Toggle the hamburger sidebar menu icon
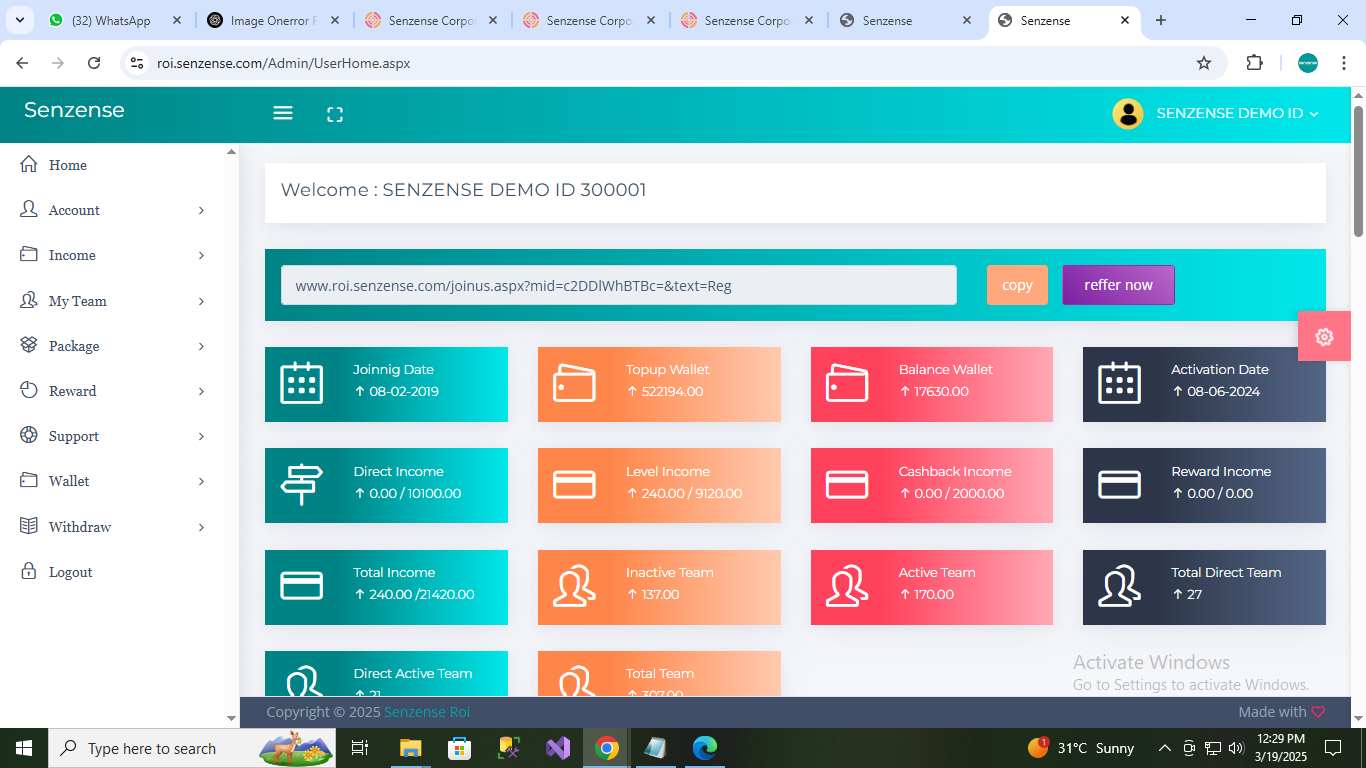Screen dimensions: 1366x768 (x=283, y=113)
